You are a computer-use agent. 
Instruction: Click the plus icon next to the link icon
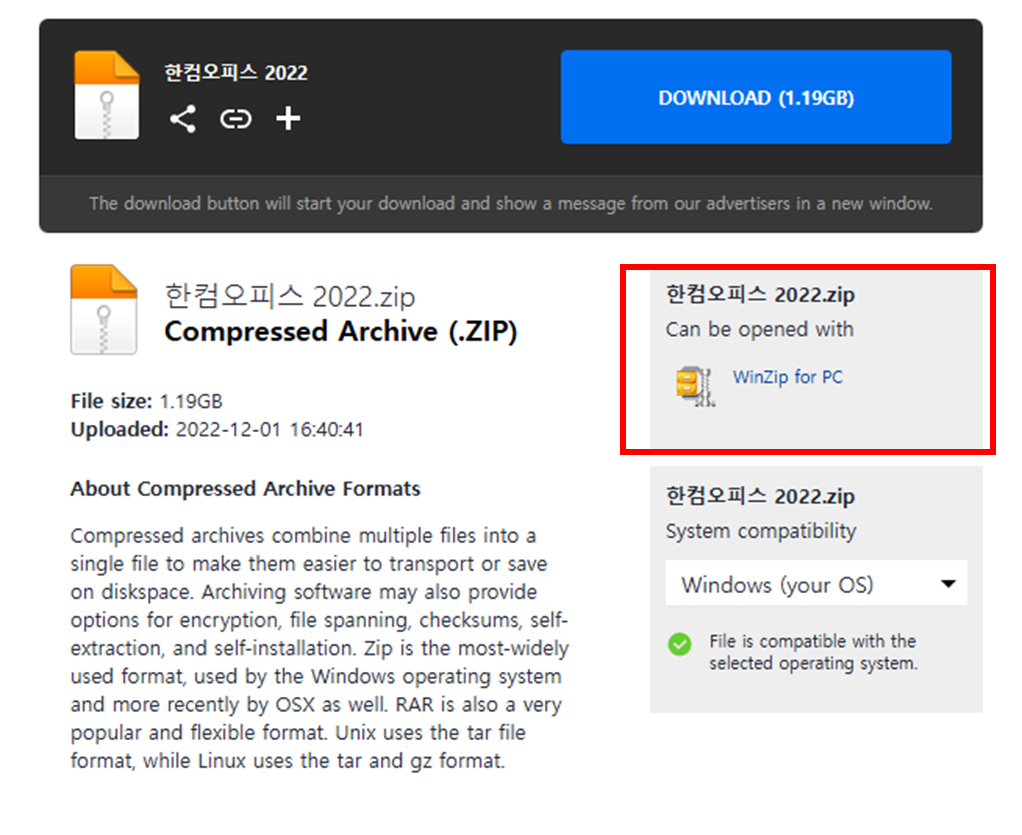pos(288,118)
